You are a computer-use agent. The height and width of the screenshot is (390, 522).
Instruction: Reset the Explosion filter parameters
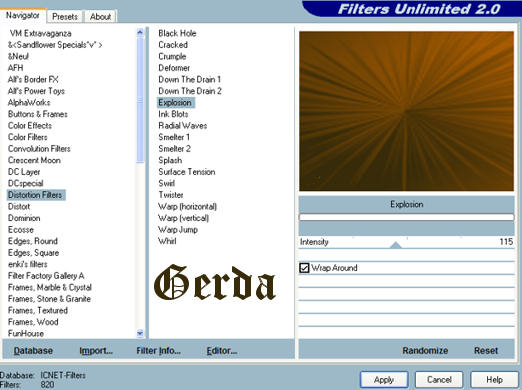coord(486,351)
